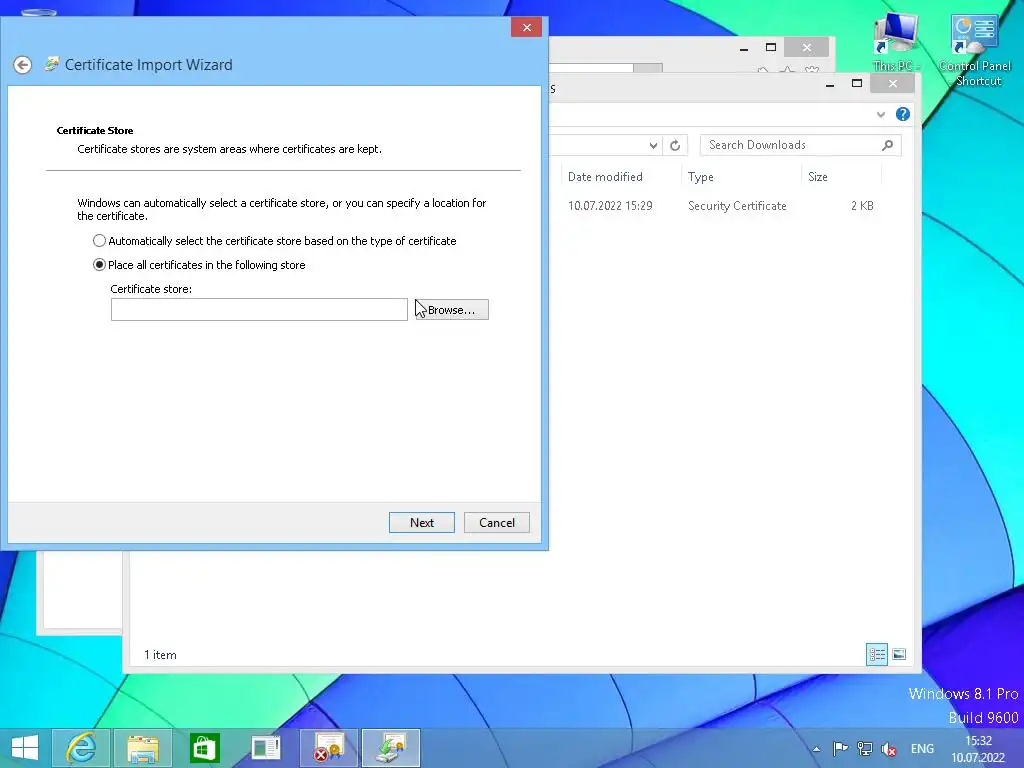Image resolution: width=1024 pixels, height=768 pixels.
Task: Select Control Panel Shortcut desktop icon
Action: (x=975, y=51)
